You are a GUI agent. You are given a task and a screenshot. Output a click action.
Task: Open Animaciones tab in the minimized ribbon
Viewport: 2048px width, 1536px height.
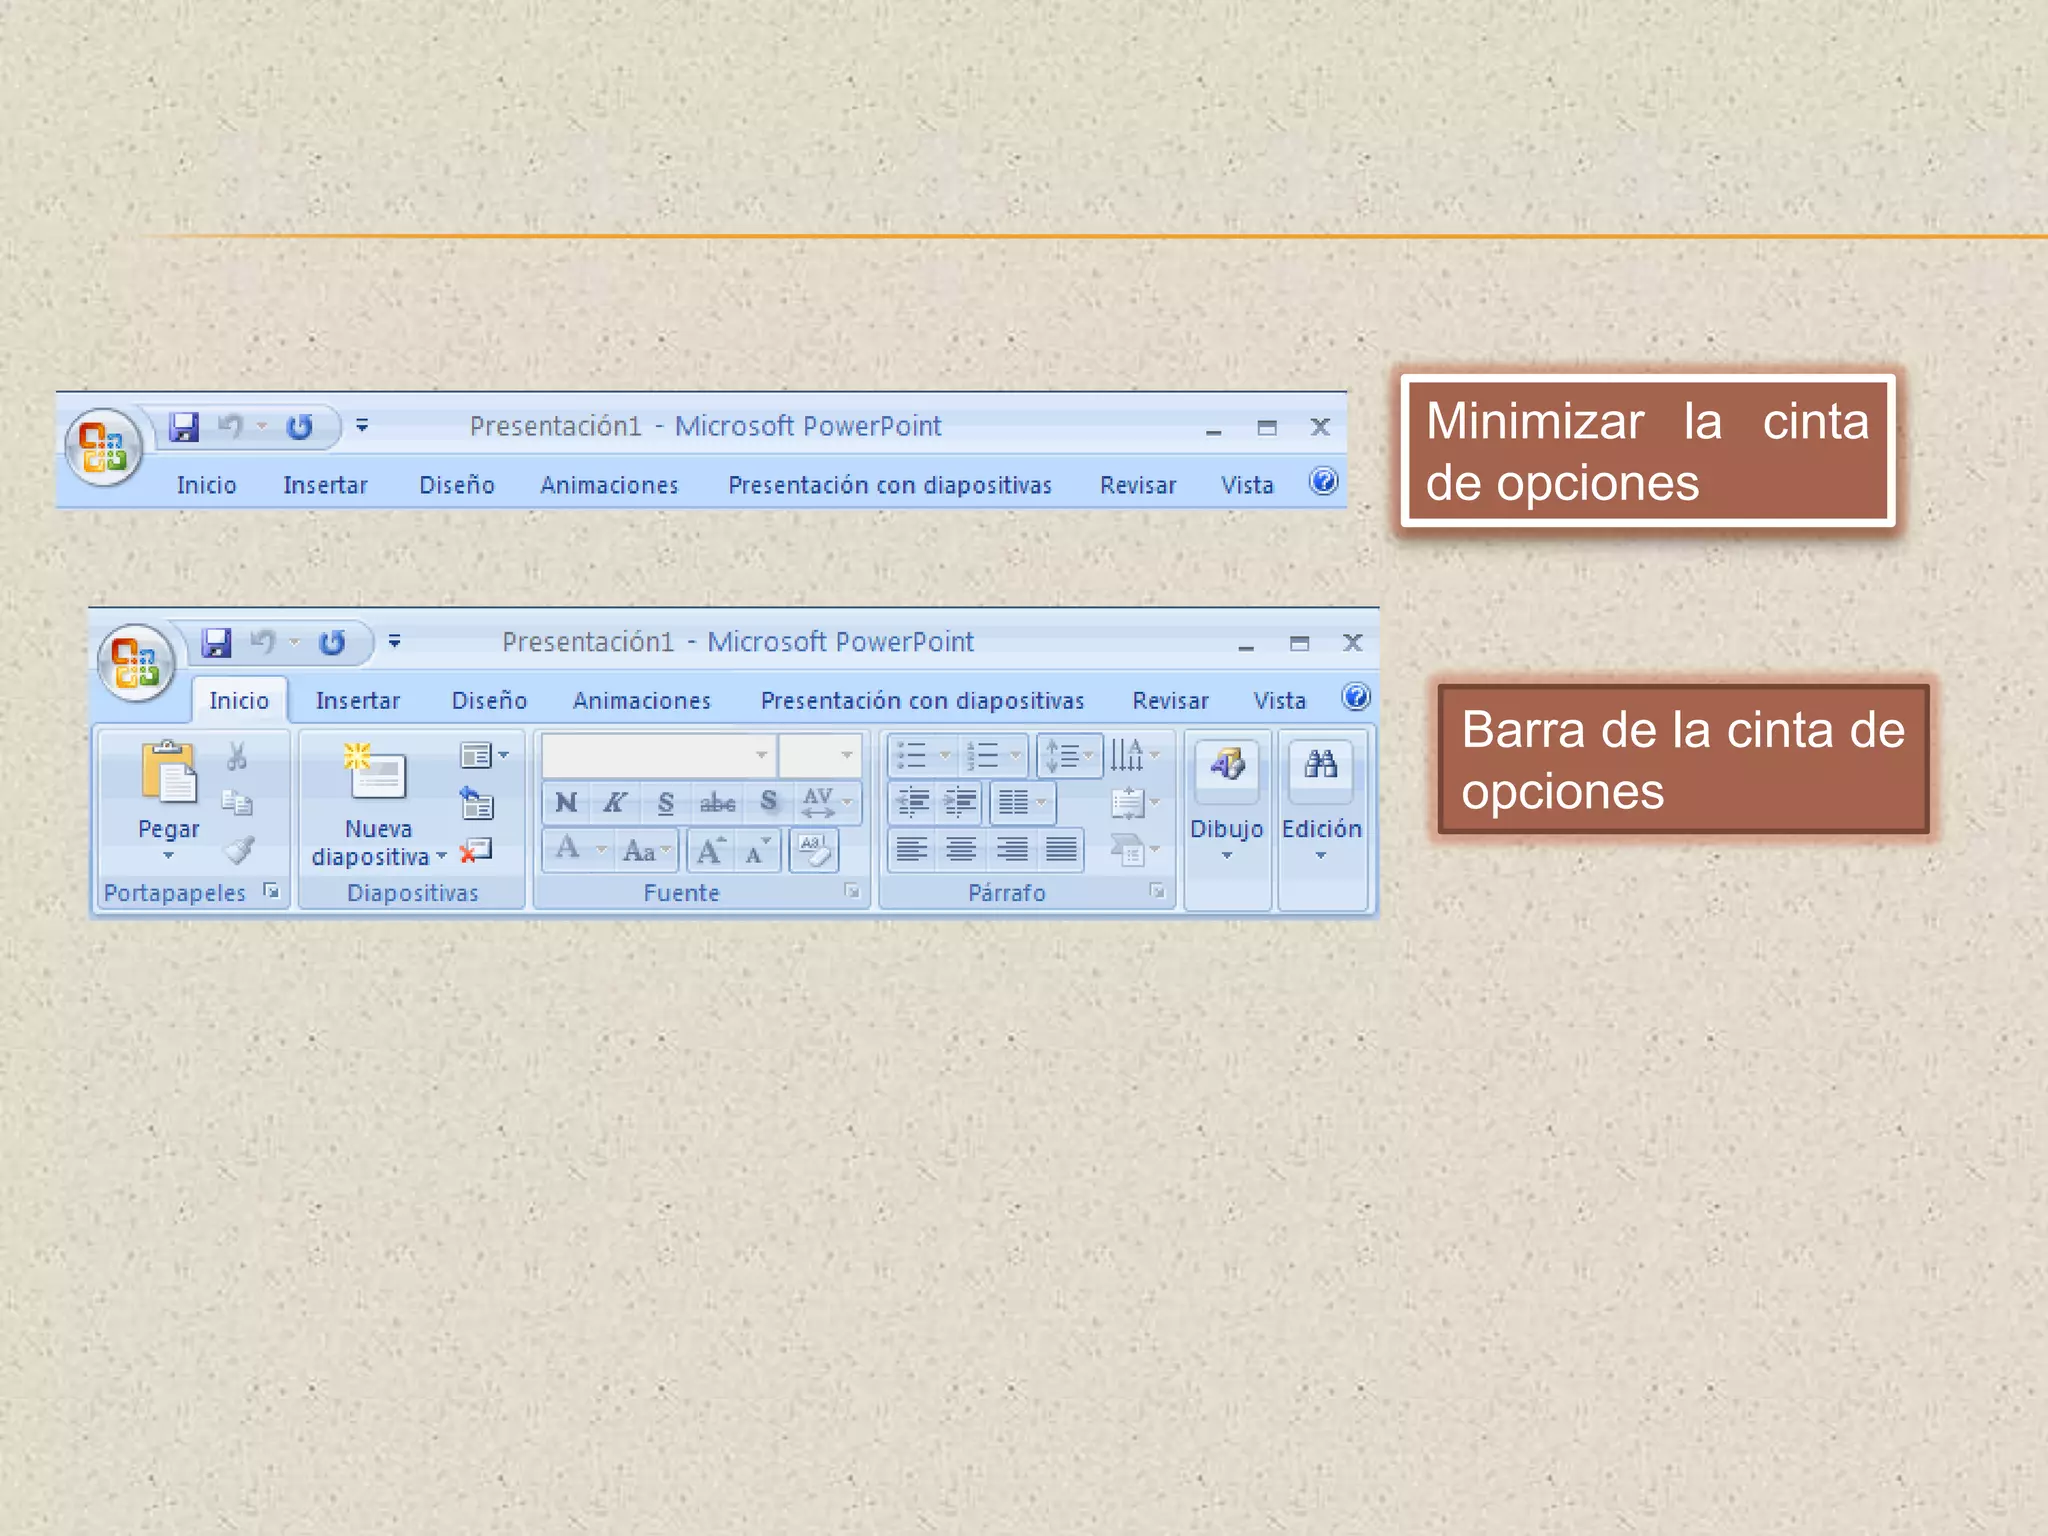point(609,485)
